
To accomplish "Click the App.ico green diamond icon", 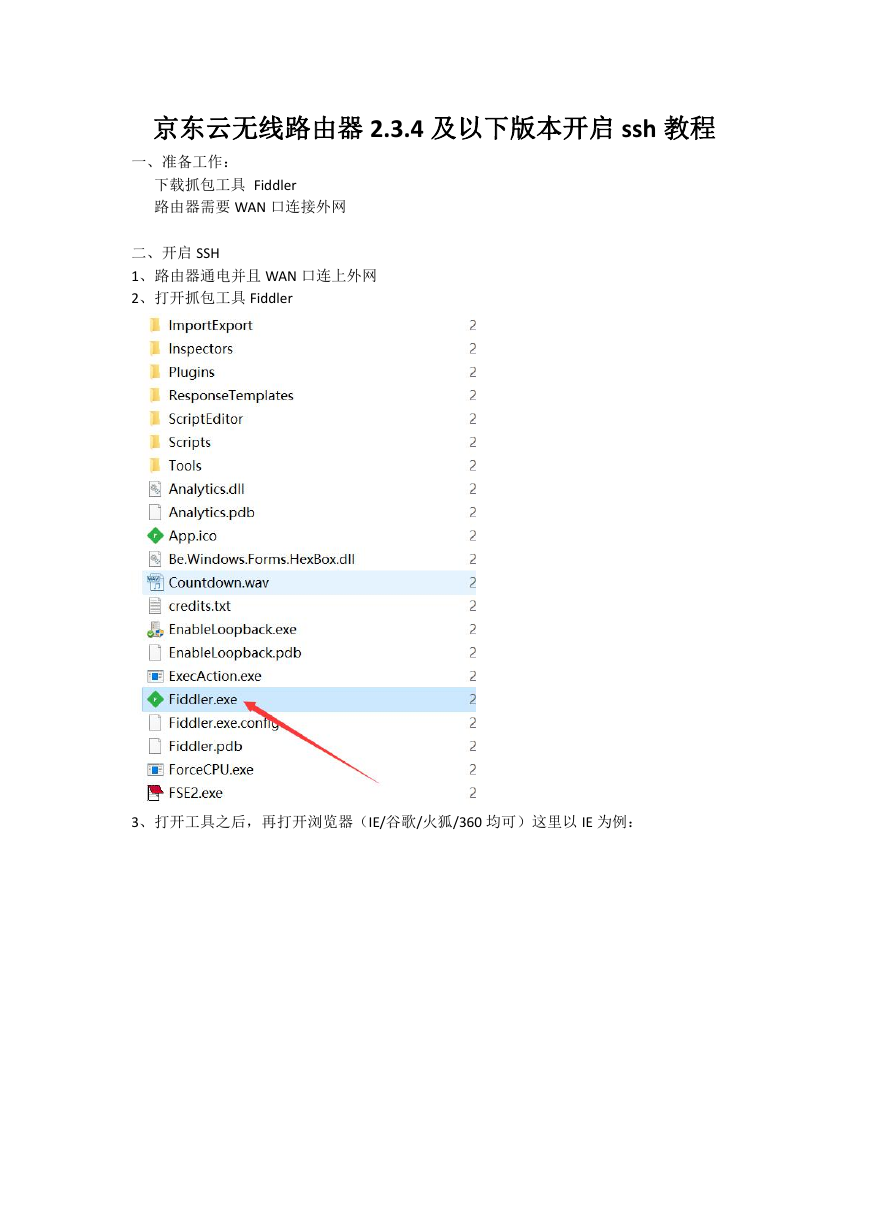I will (155, 536).
